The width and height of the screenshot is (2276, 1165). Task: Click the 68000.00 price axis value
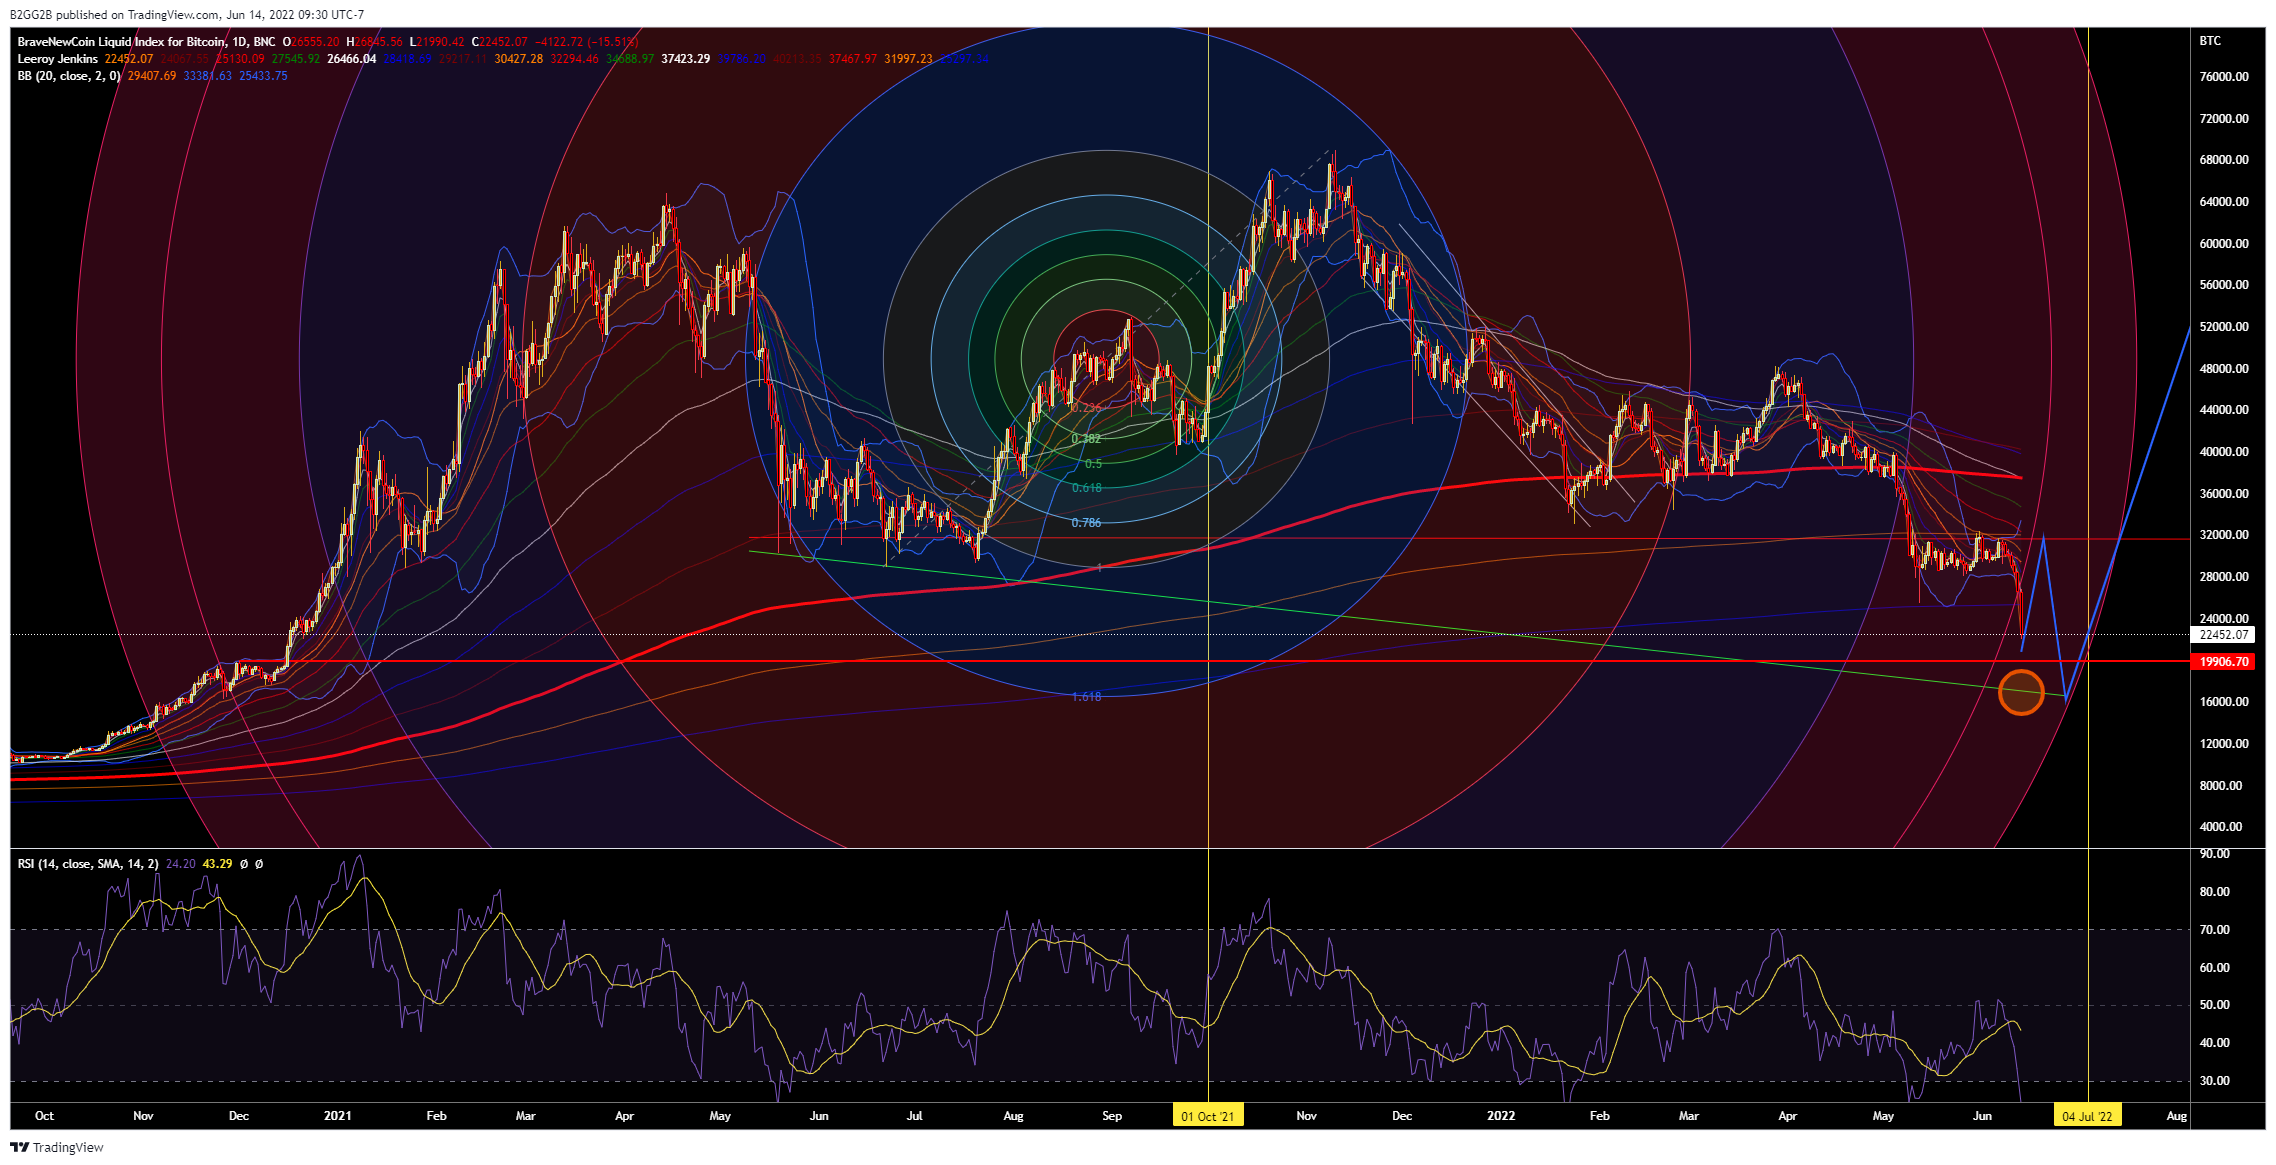click(2224, 160)
